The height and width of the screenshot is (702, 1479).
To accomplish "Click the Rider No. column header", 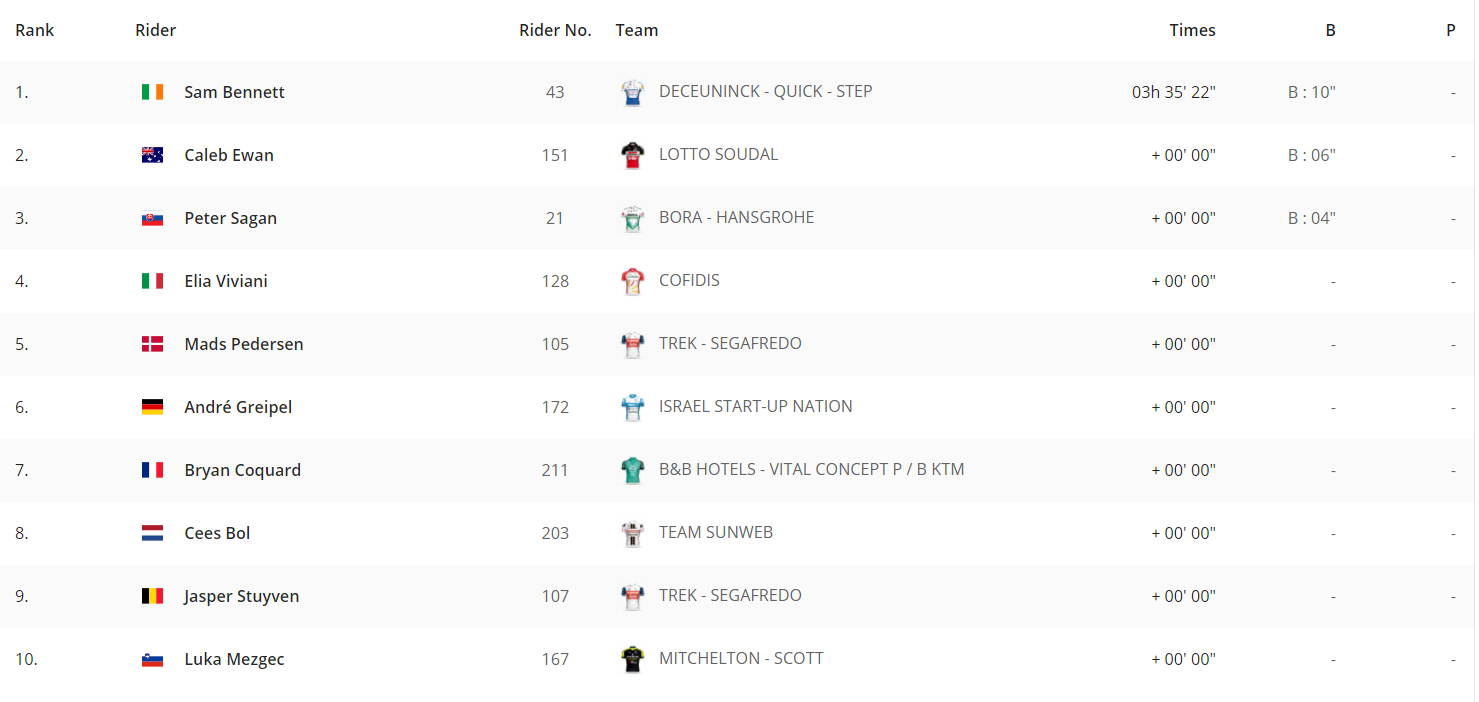I will click(556, 30).
